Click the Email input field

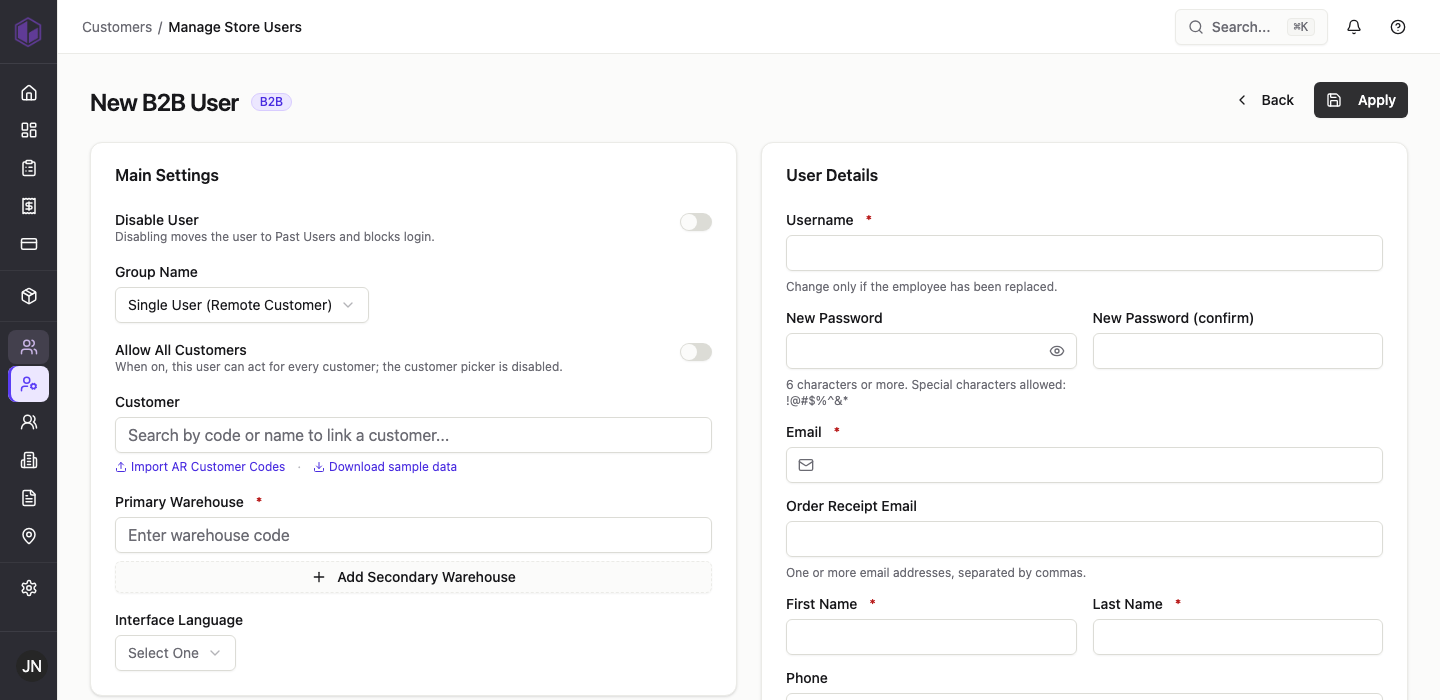click(x=1084, y=465)
